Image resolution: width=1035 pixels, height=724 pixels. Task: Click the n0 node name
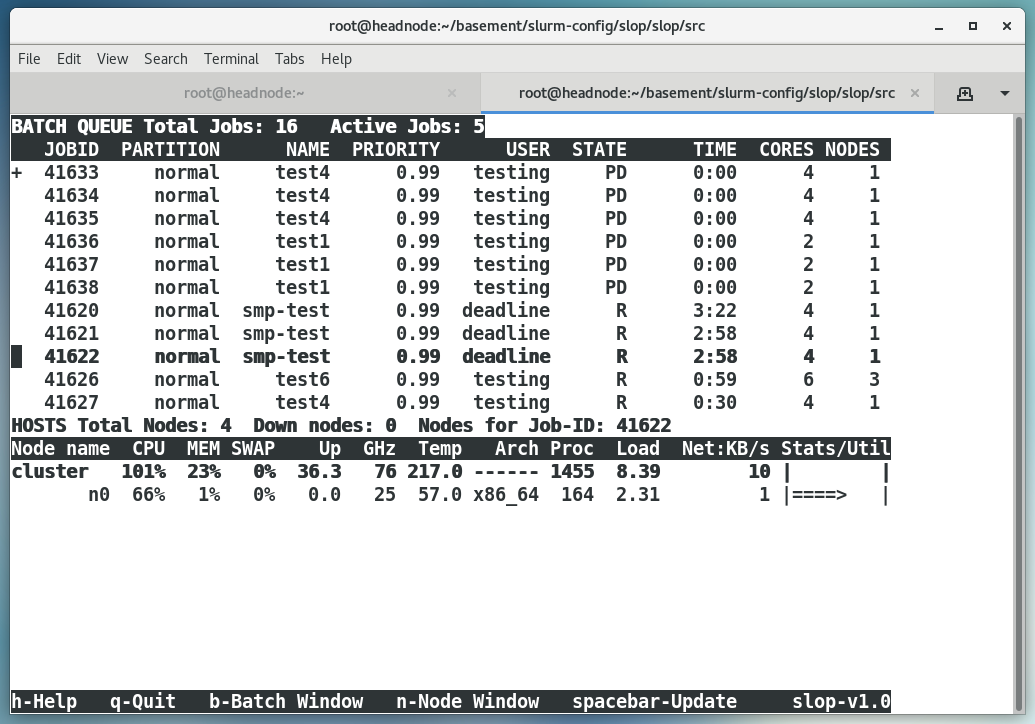(x=99, y=495)
